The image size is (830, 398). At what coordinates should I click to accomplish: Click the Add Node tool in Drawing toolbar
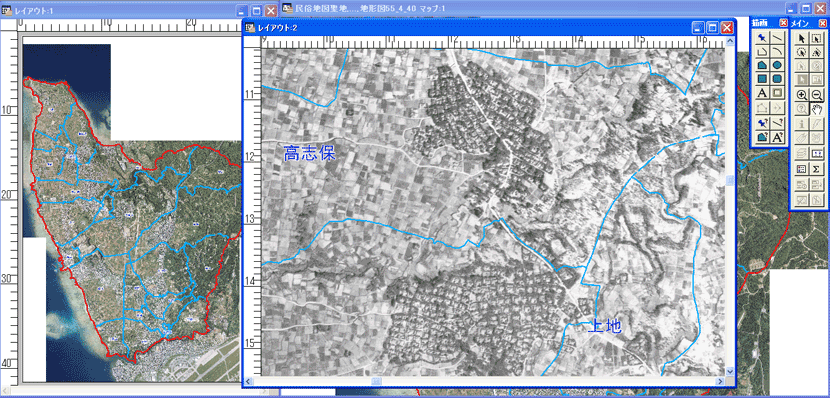coord(777,107)
